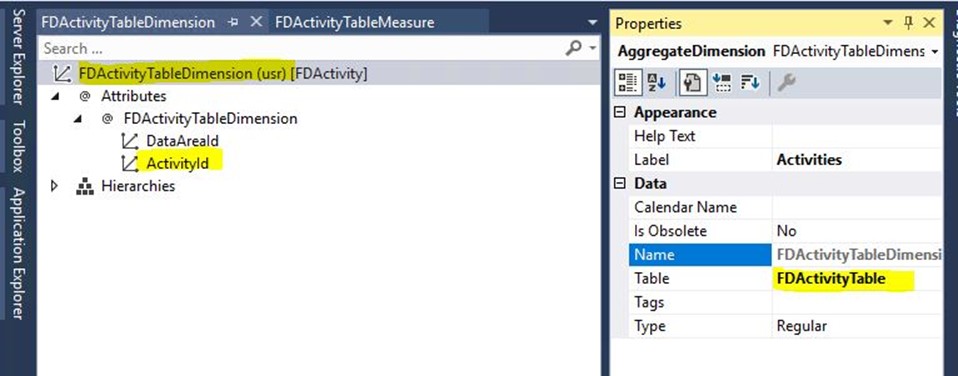This screenshot has width=958, height=376.
Task: Open the AggregateDimension object dropdown
Action: [935, 52]
